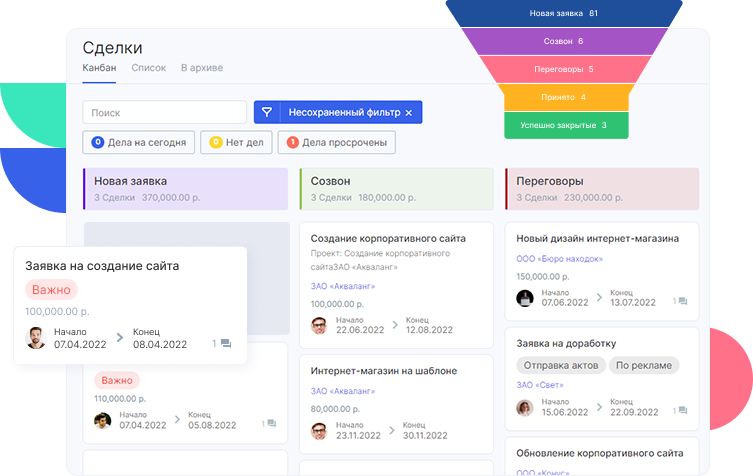This screenshot has width=753, height=476.
Task: Click avatar on Интернет-магазин на шаблоне card
Action: point(319,431)
